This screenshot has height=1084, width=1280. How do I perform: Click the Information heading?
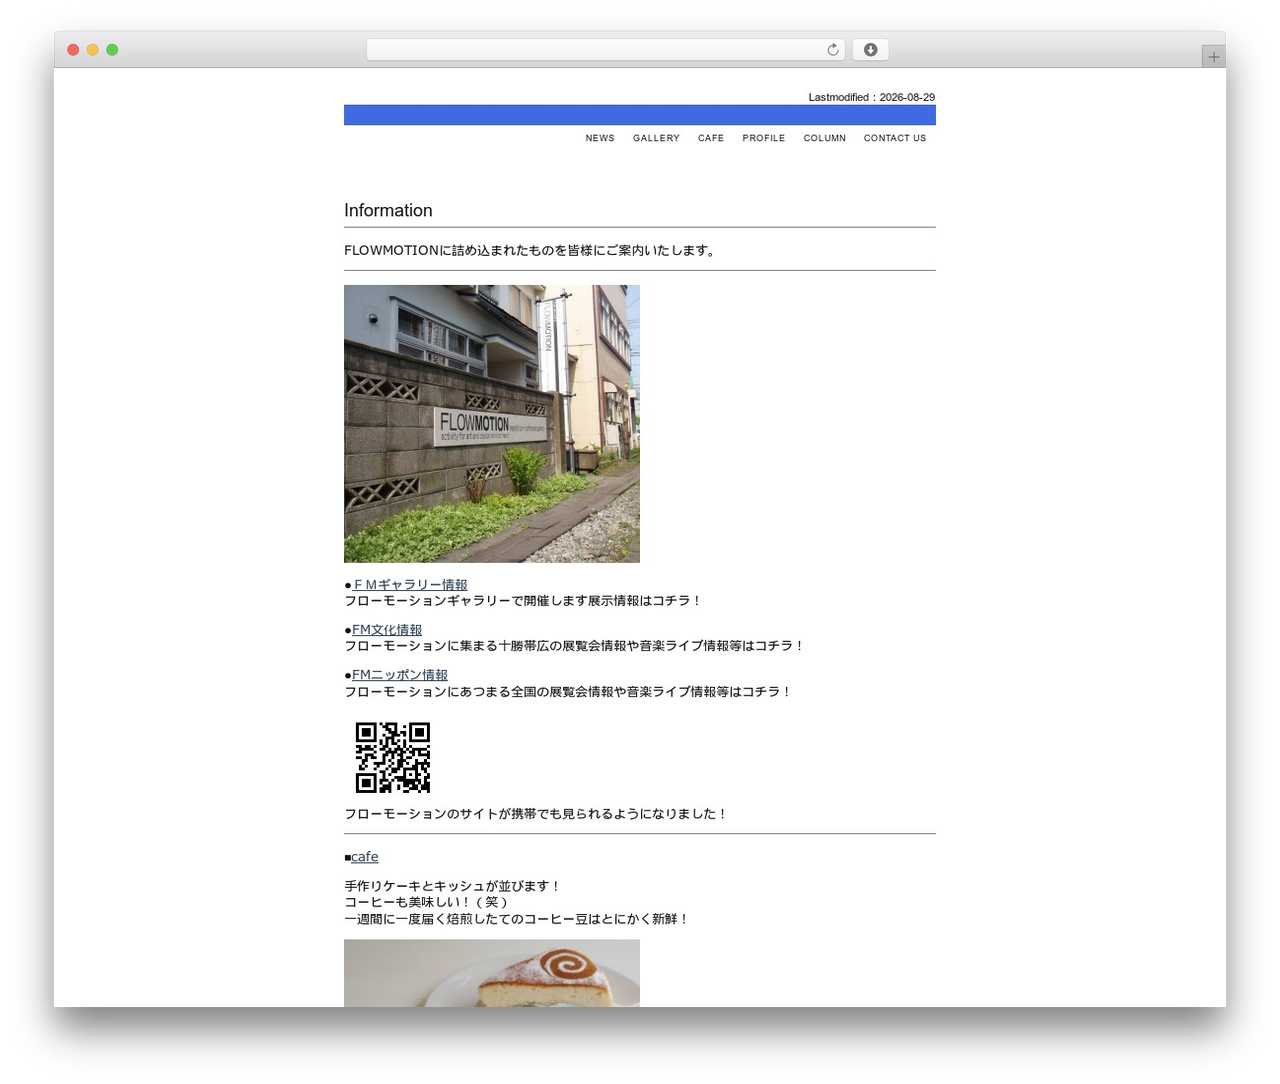(x=388, y=210)
